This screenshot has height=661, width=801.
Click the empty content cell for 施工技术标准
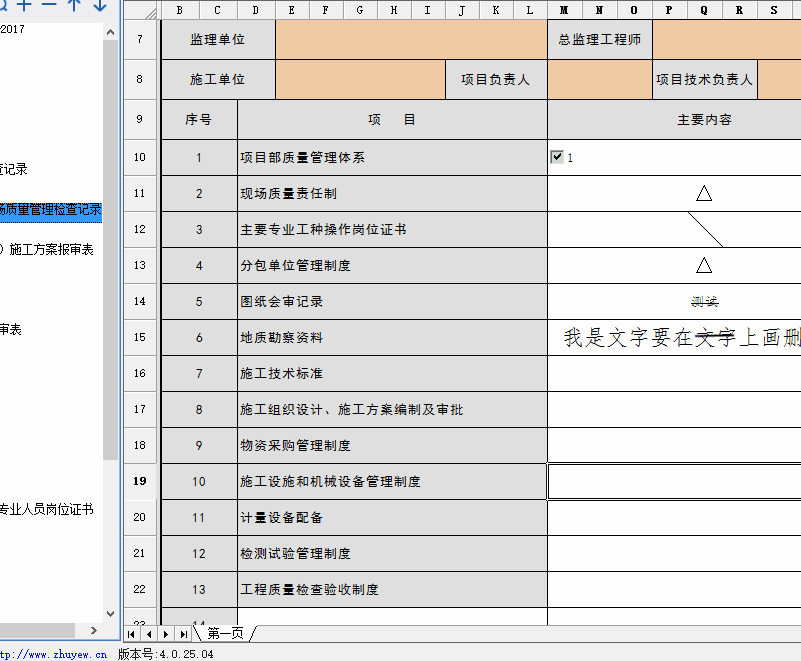point(673,373)
